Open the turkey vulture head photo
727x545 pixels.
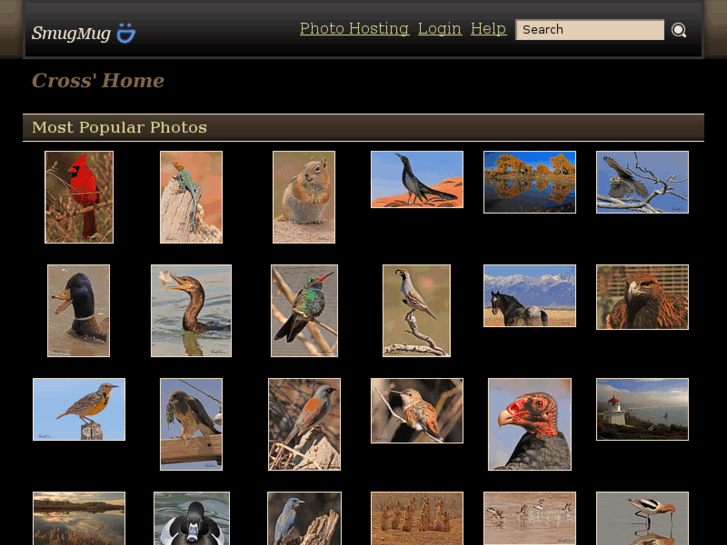(x=529, y=424)
